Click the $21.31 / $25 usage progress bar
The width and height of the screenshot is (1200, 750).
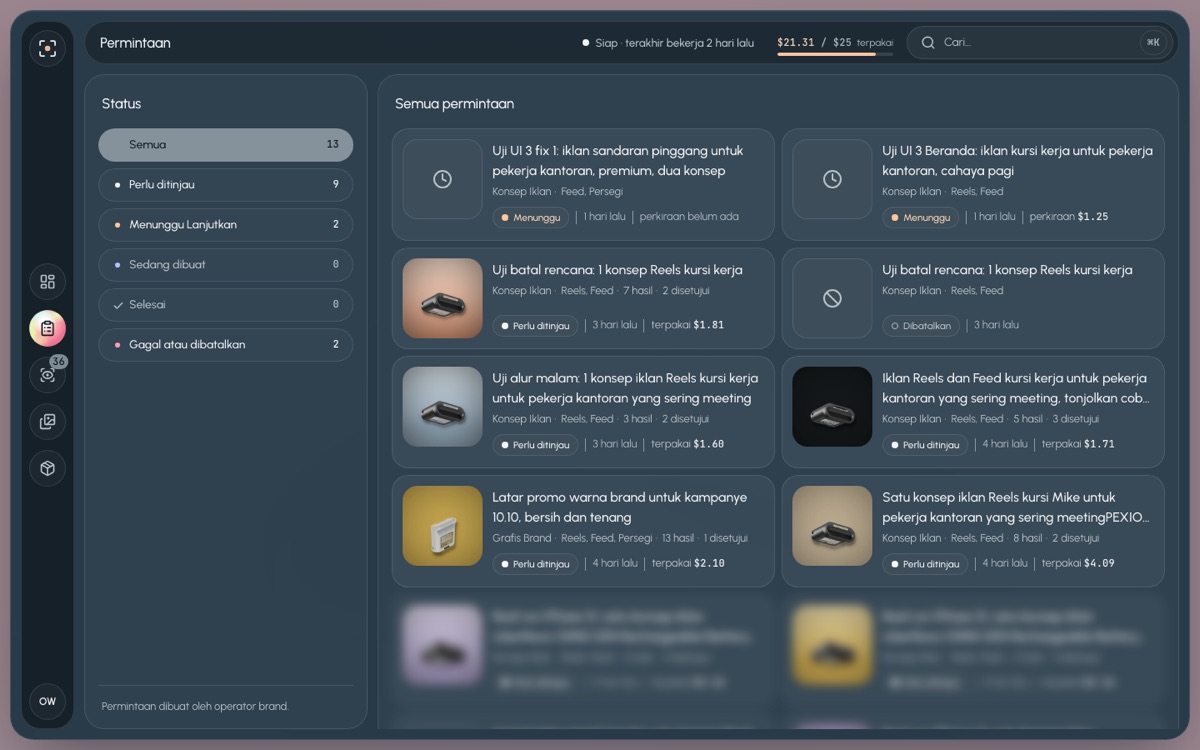point(834,54)
